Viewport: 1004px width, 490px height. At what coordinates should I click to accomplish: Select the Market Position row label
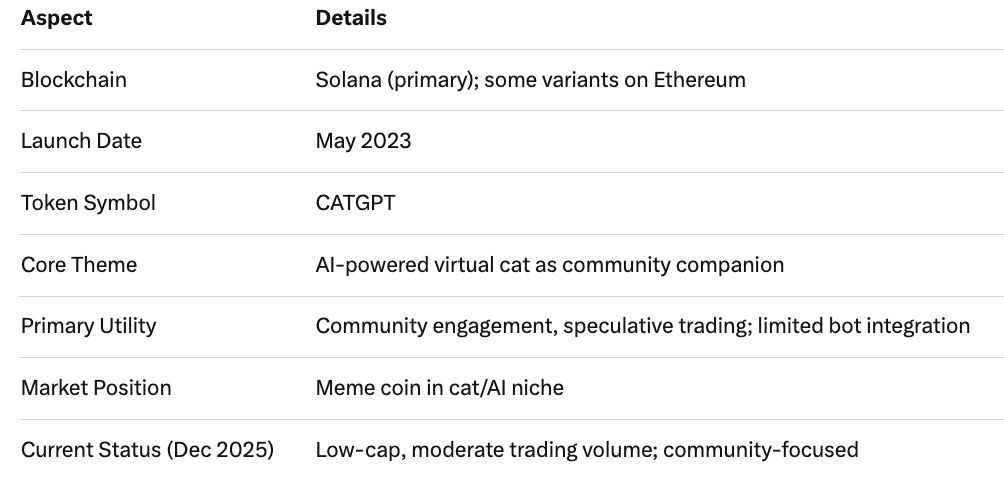click(96, 387)
